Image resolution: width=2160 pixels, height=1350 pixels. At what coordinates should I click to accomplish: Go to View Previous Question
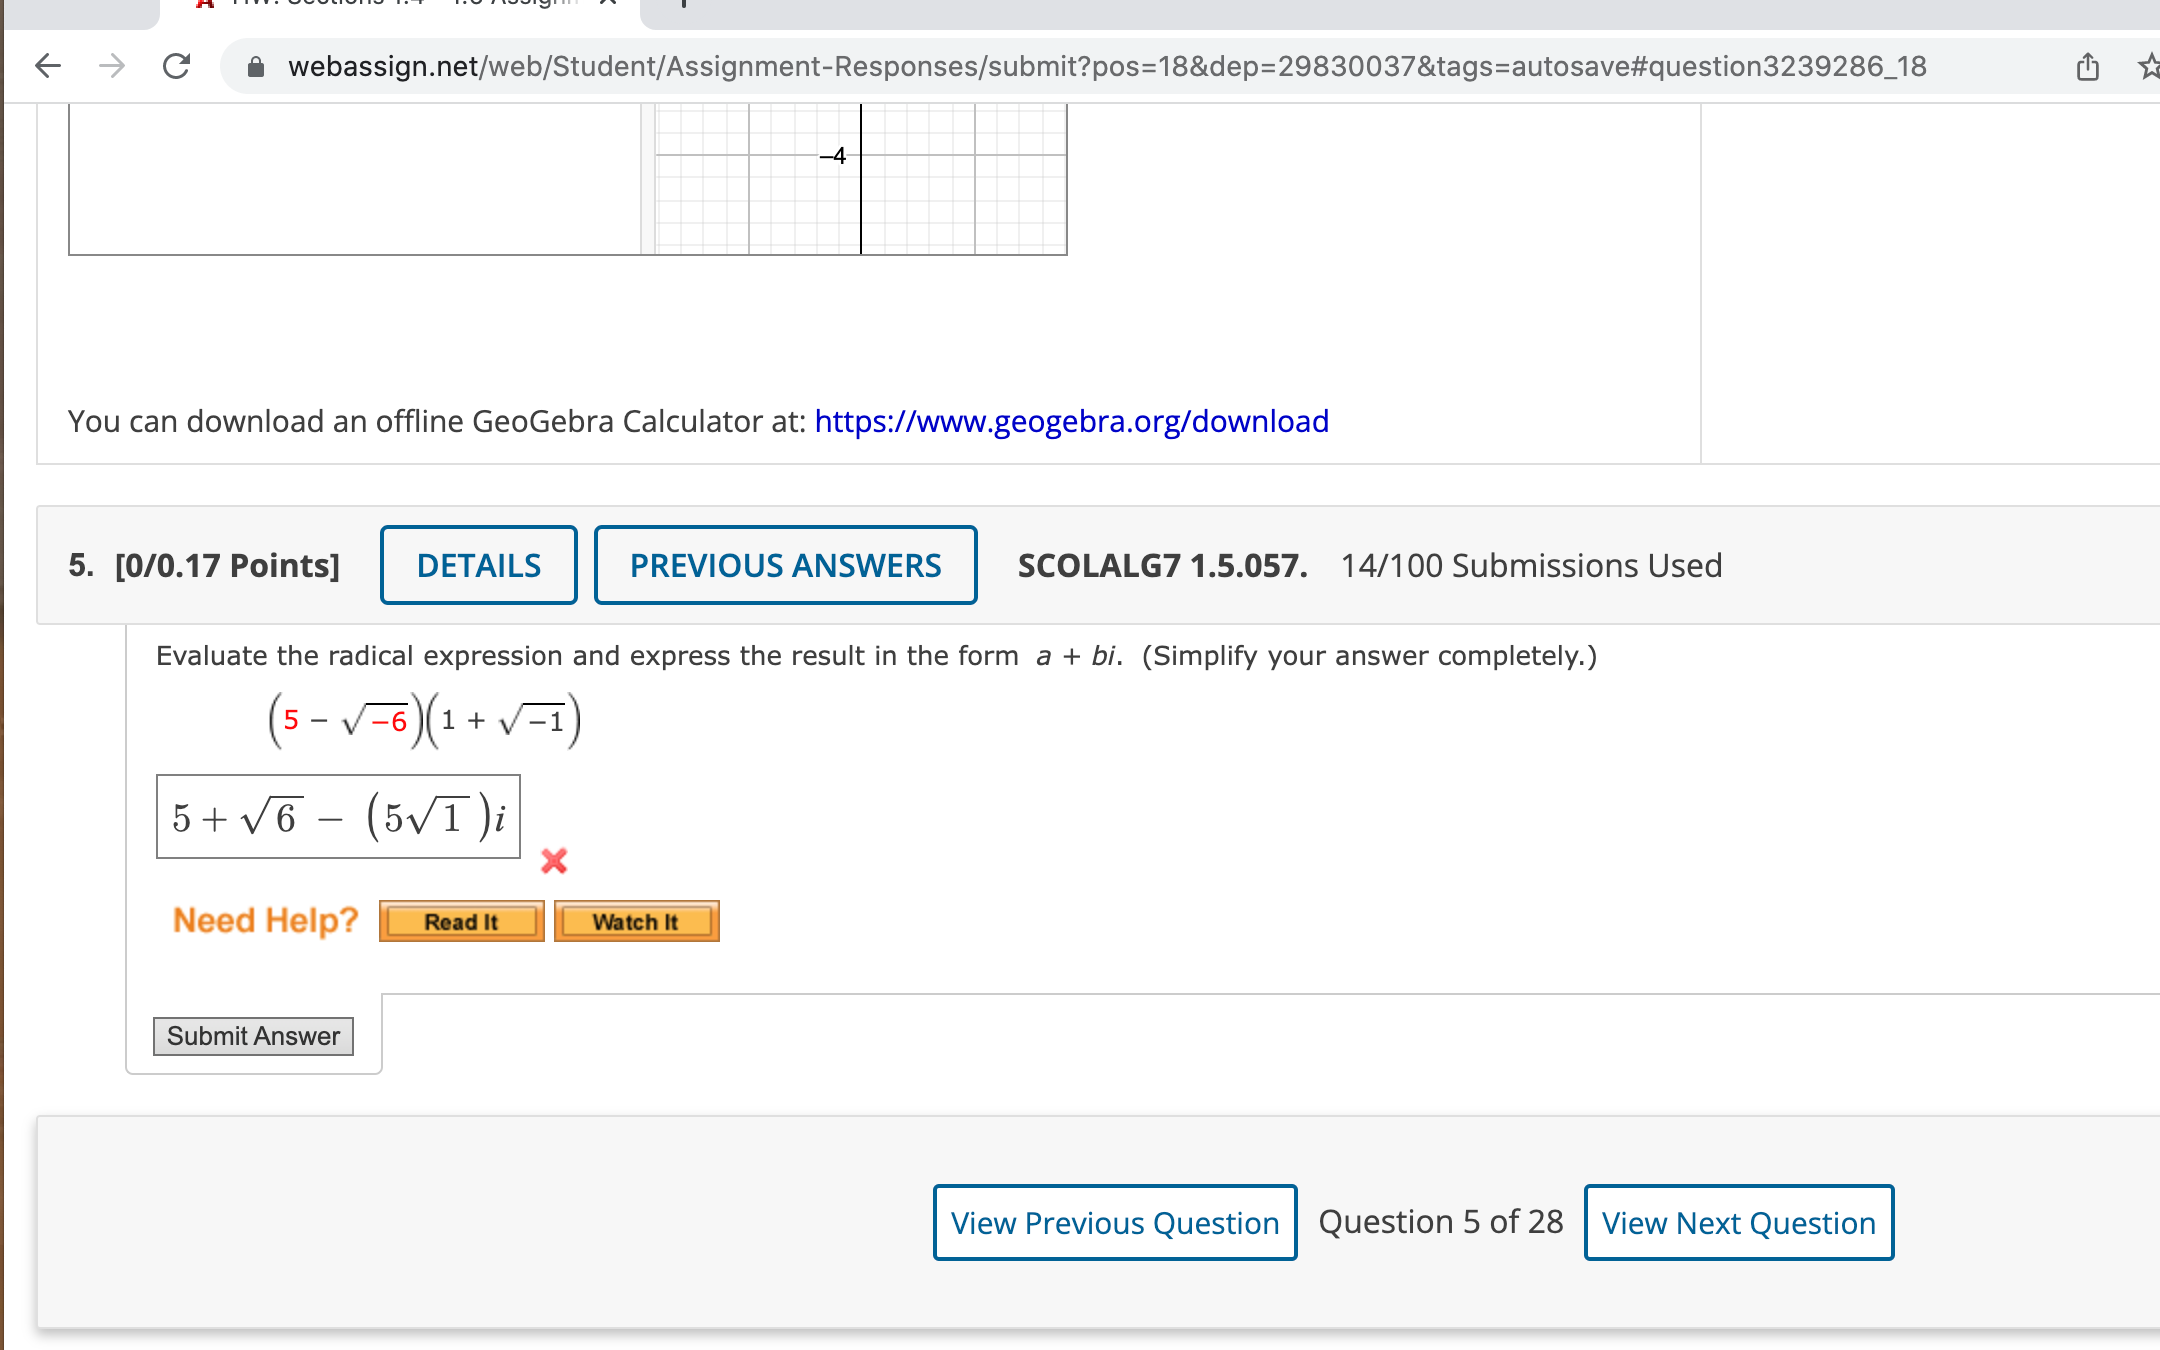point(1114,1222)
